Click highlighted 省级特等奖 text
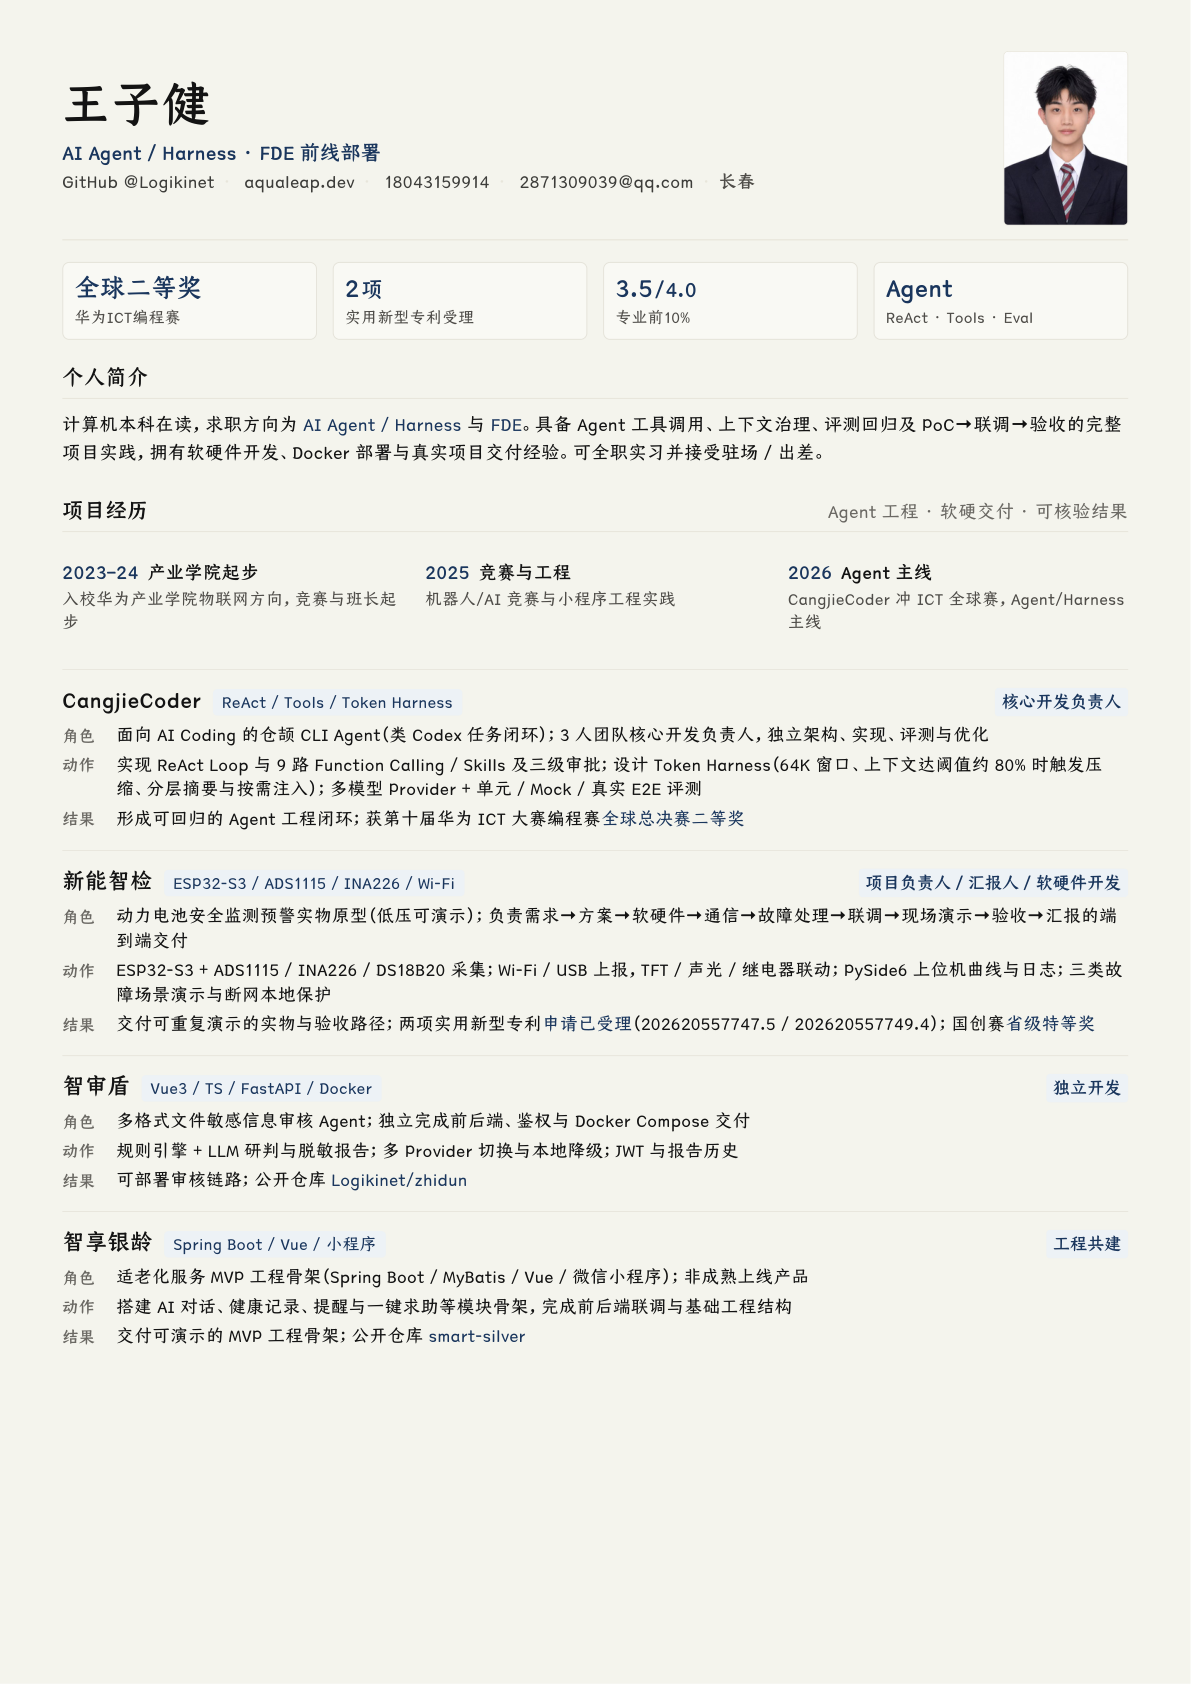This screenshot has height=1684, width=1191. tap(1050, 1023)
